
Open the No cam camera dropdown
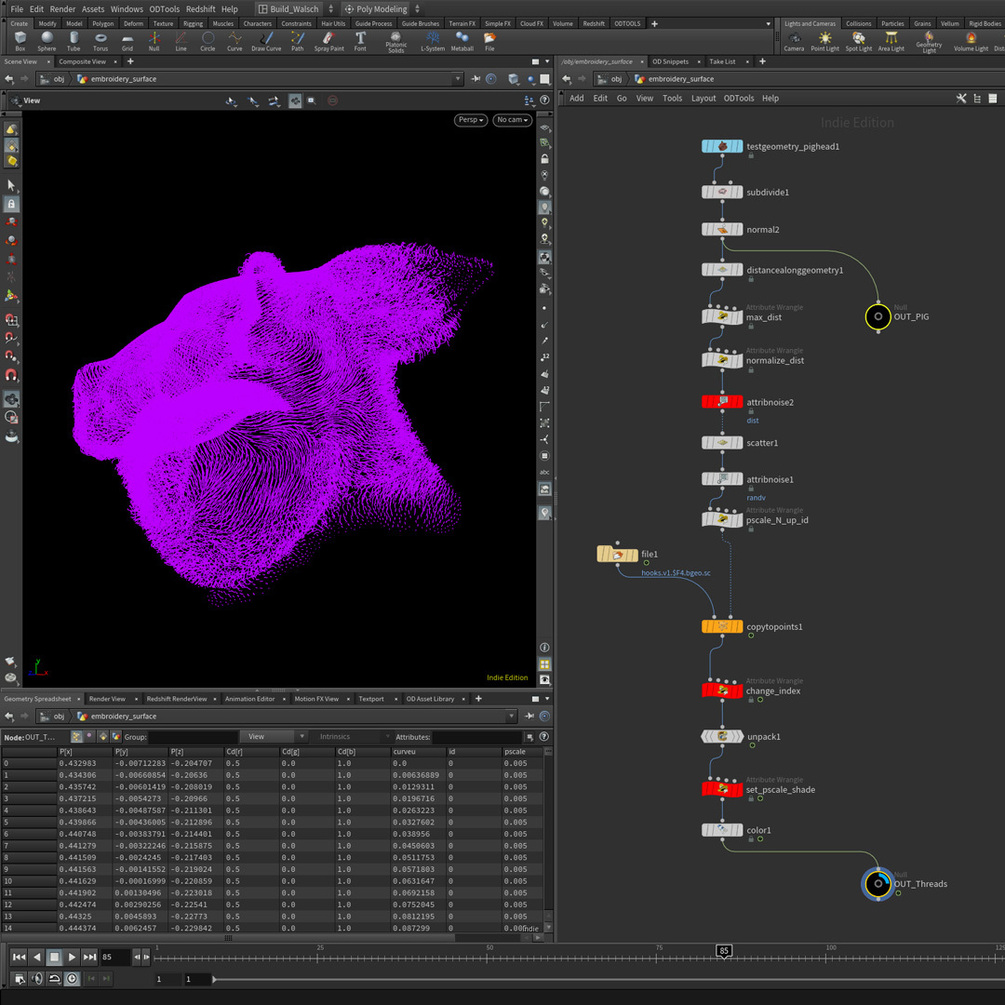(512, 120)
